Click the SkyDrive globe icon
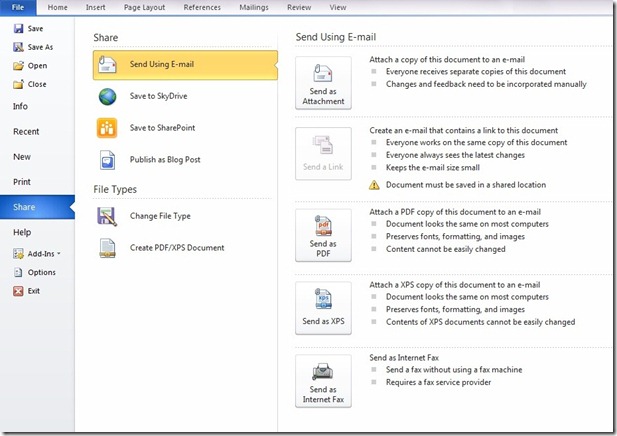 (107, 96)
